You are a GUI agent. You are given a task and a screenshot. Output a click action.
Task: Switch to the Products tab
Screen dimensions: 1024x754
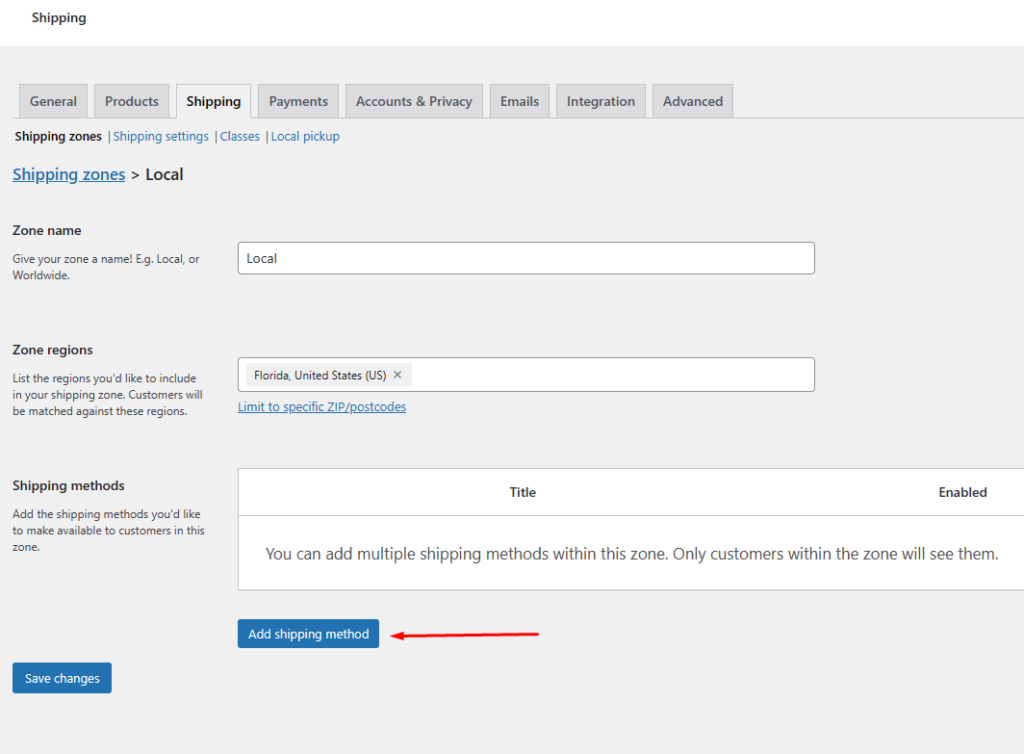coord(131,100)
